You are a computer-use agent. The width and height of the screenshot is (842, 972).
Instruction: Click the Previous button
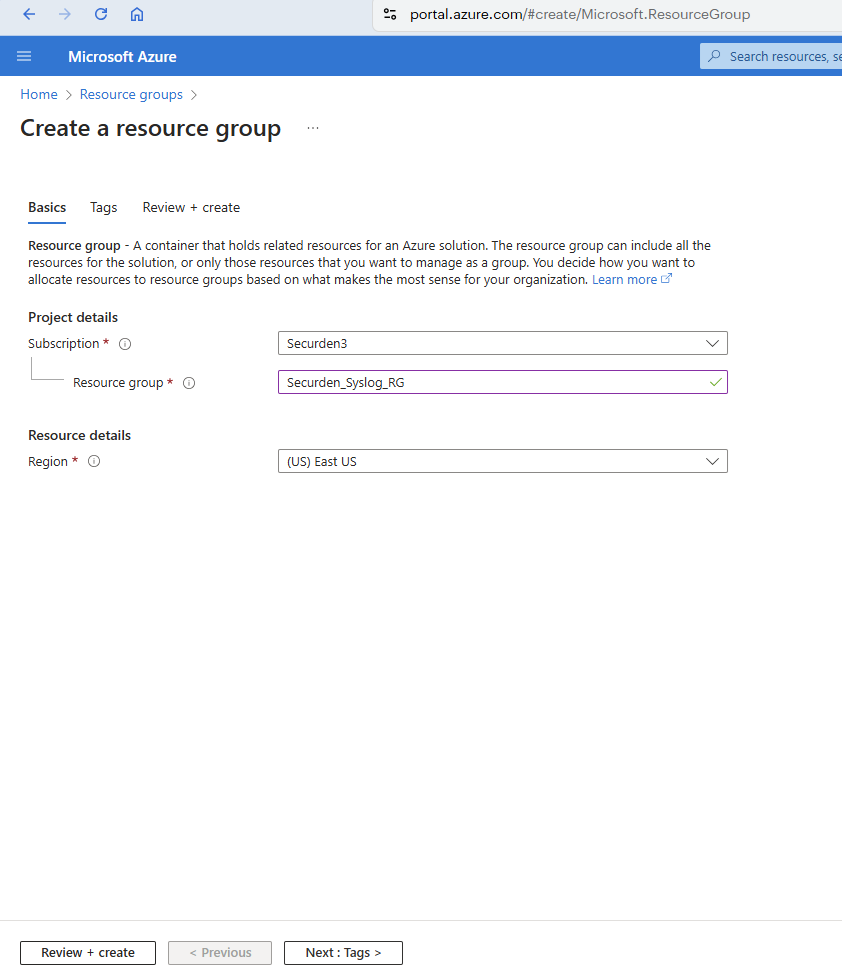[220, 953]
